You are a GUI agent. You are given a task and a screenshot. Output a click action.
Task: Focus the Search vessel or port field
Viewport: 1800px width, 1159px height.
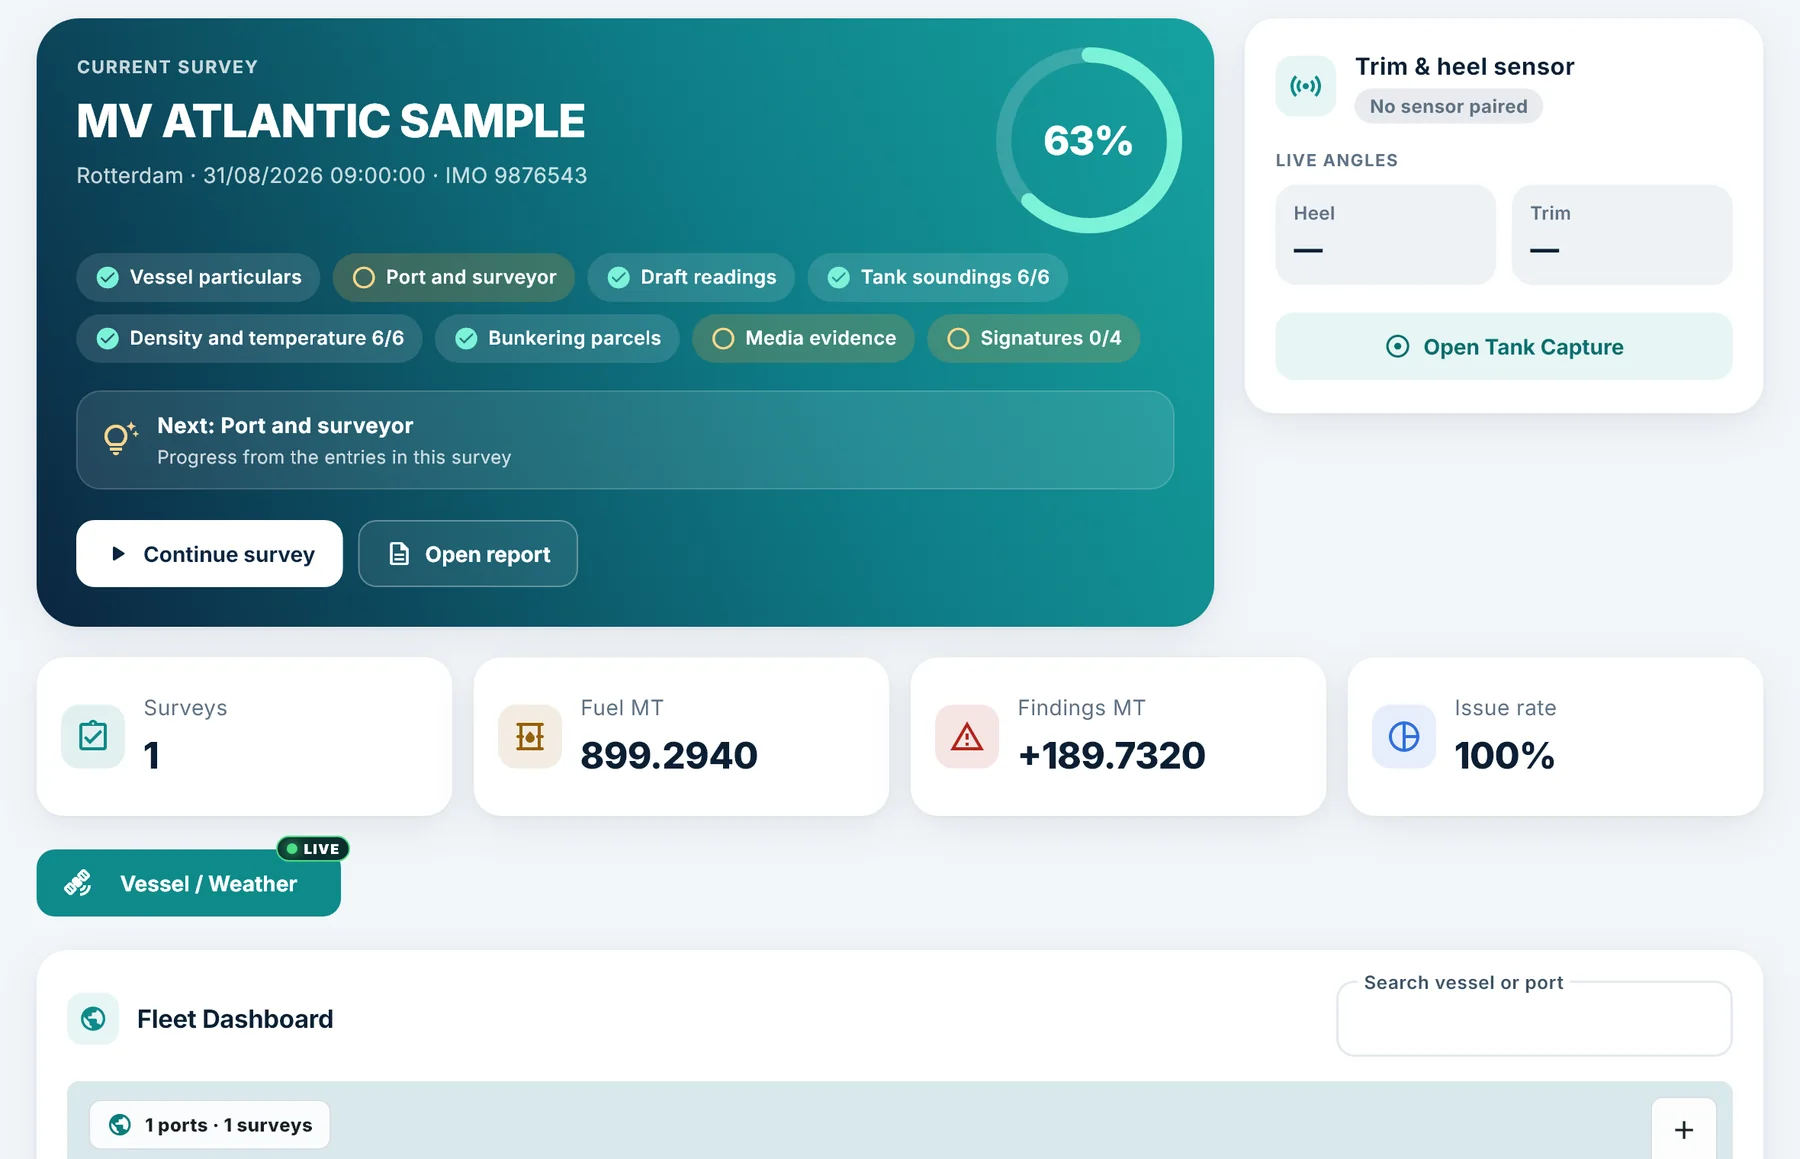(x=1534, y=1019)
